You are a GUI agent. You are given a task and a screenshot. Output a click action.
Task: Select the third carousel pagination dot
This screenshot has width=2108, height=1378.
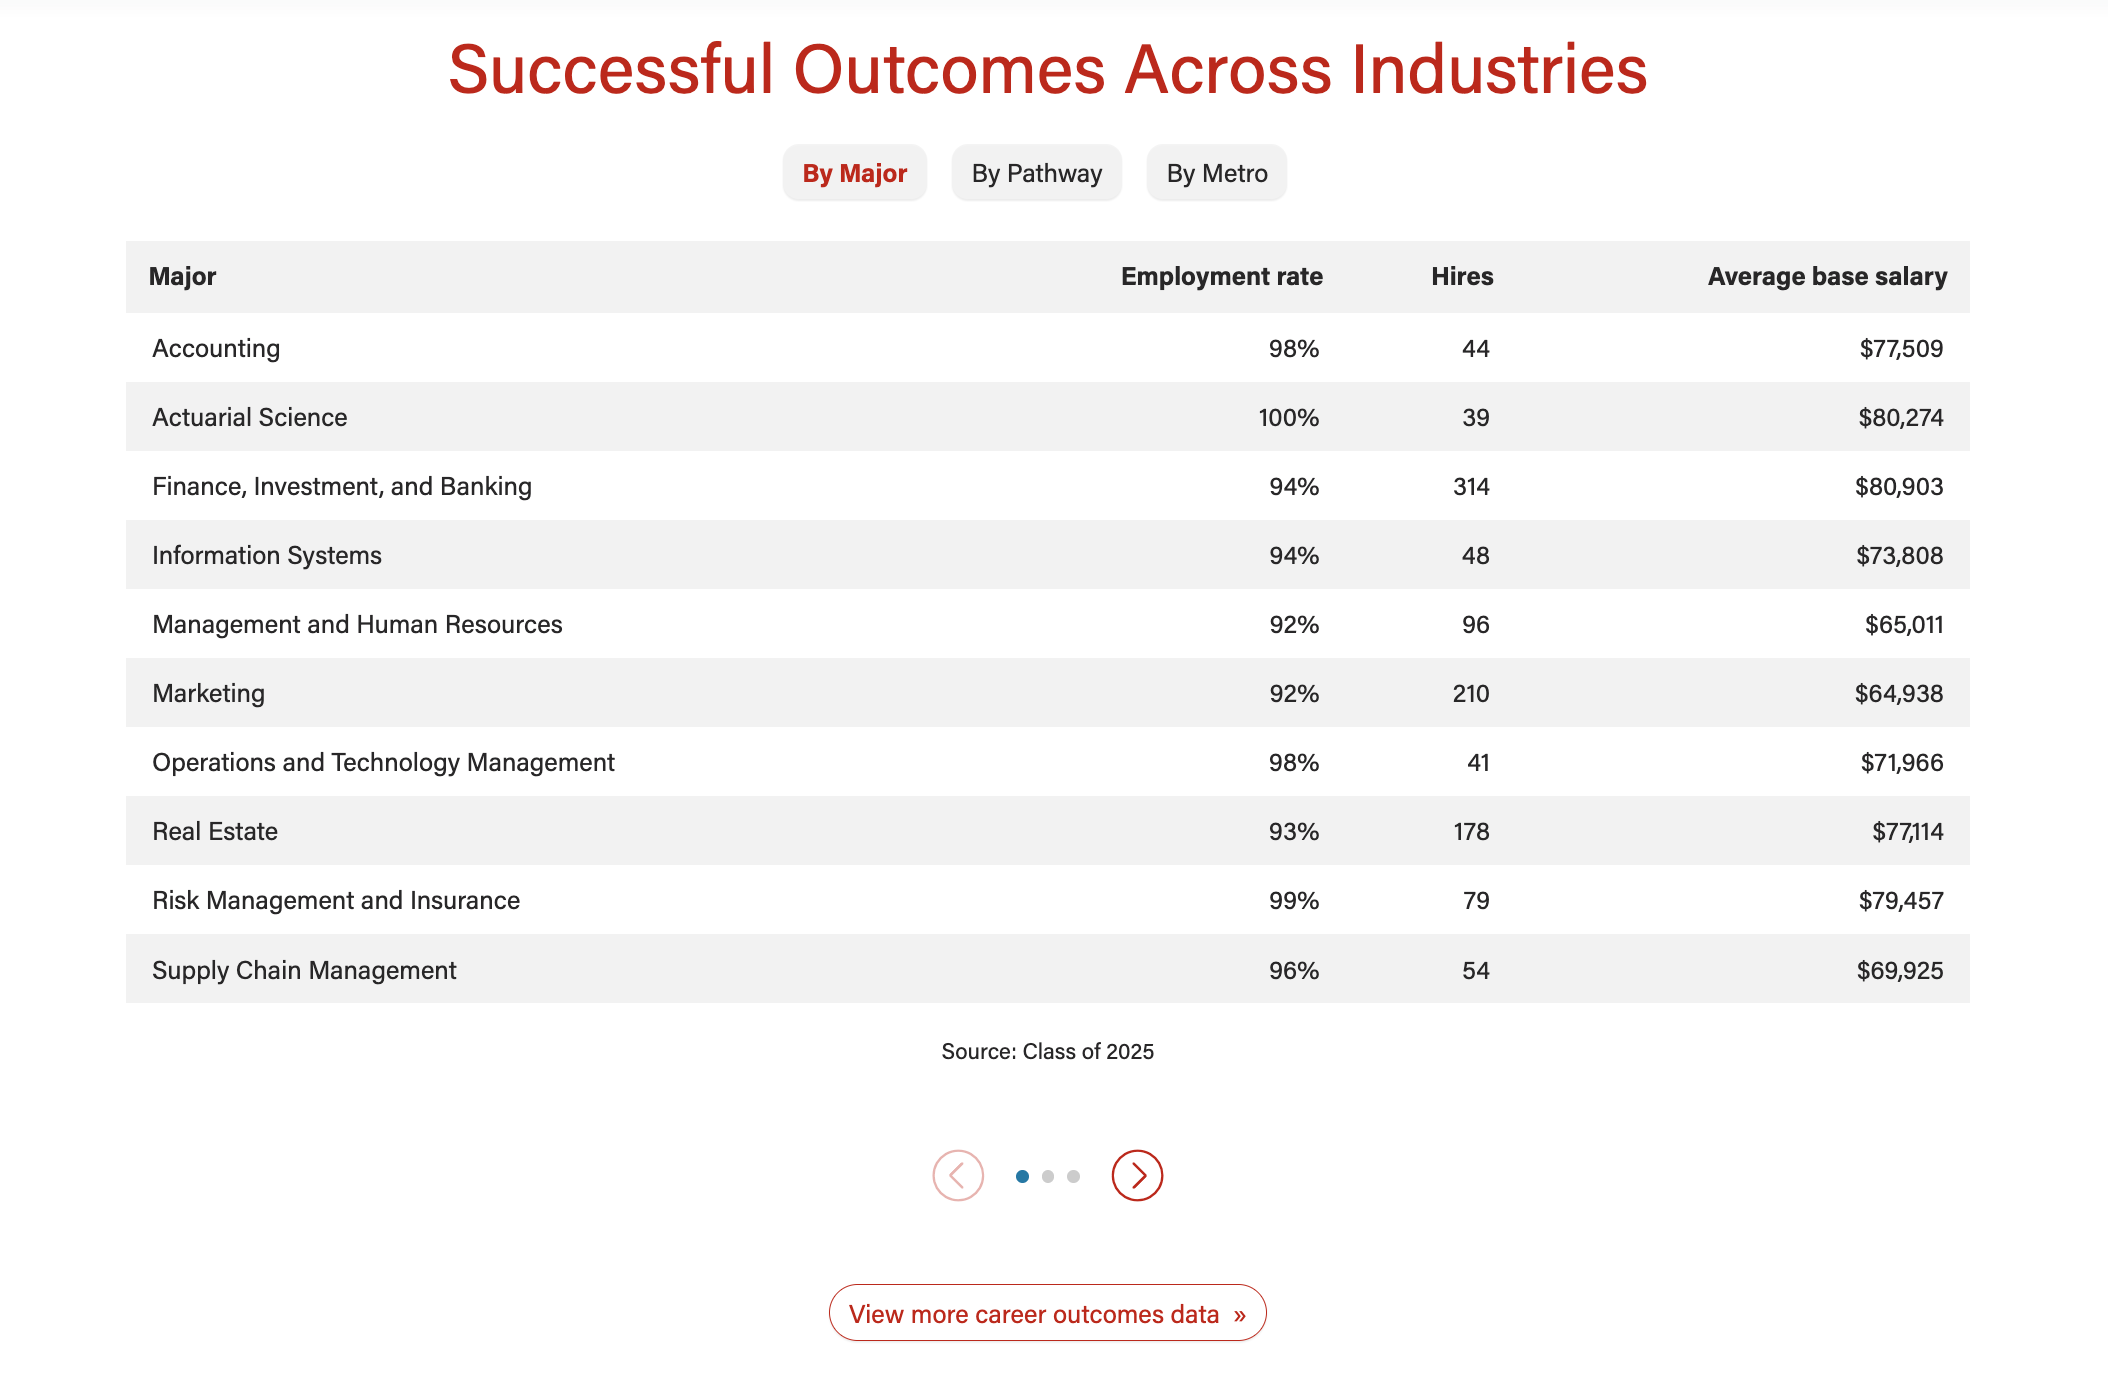(1073, 1176)
